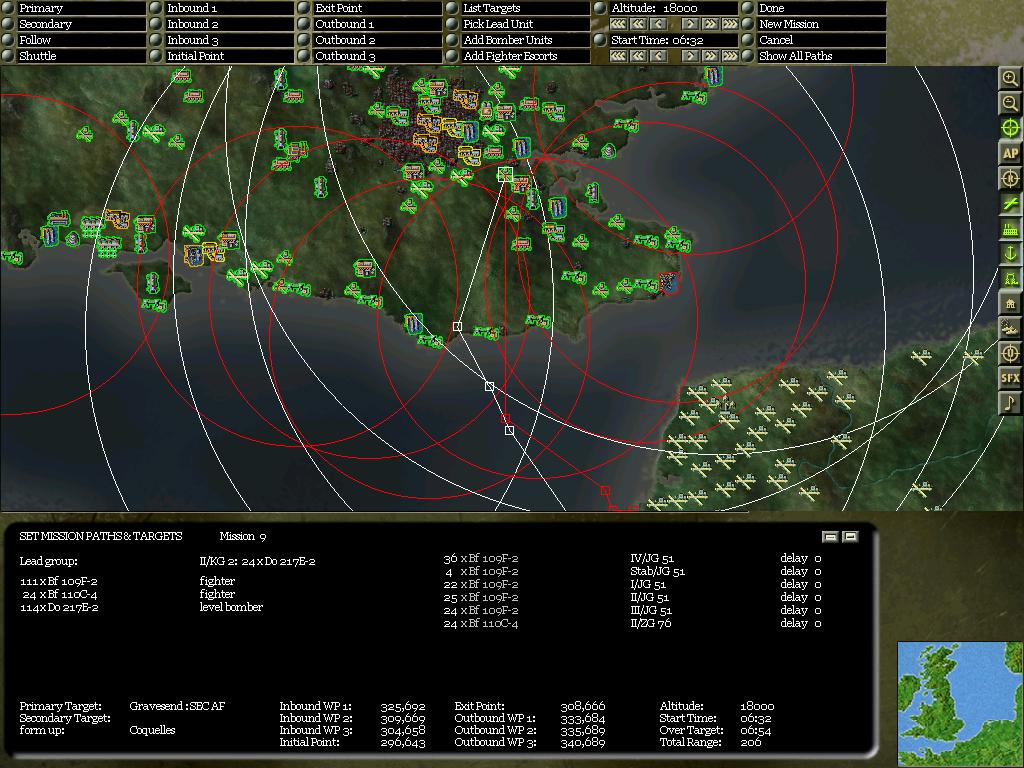This screenshot has height=768, width=1024.
Task: Toggle music with the note icon
Action: (1010, 403)
